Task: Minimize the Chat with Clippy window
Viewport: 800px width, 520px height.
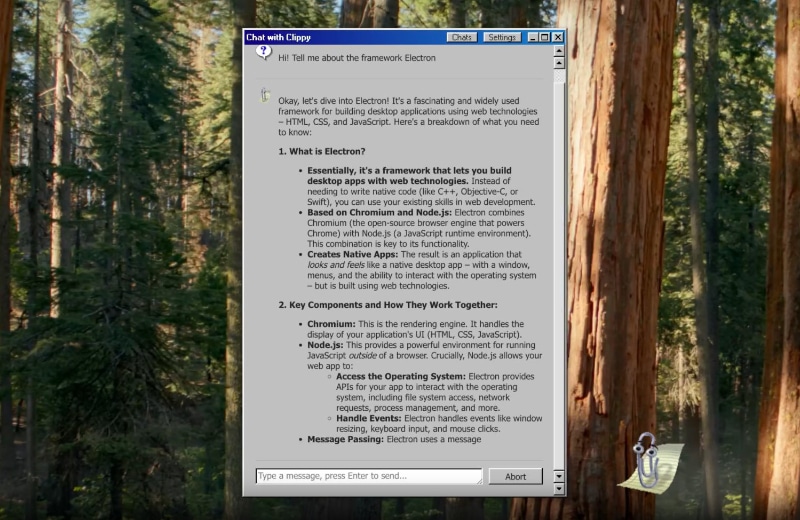Action: tap(533, 37)
